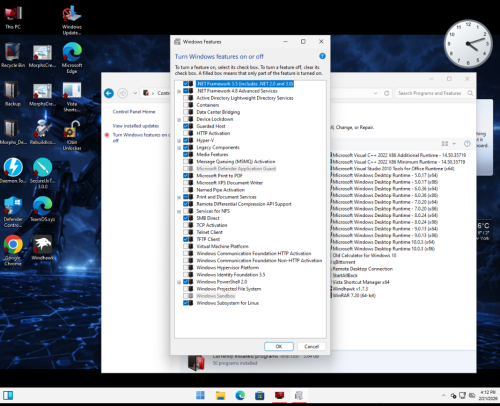Image resolution: width=500 pixels, height=406 pixels.
Task: Select StartAllBack in programs list
Action: pos(344,275)
